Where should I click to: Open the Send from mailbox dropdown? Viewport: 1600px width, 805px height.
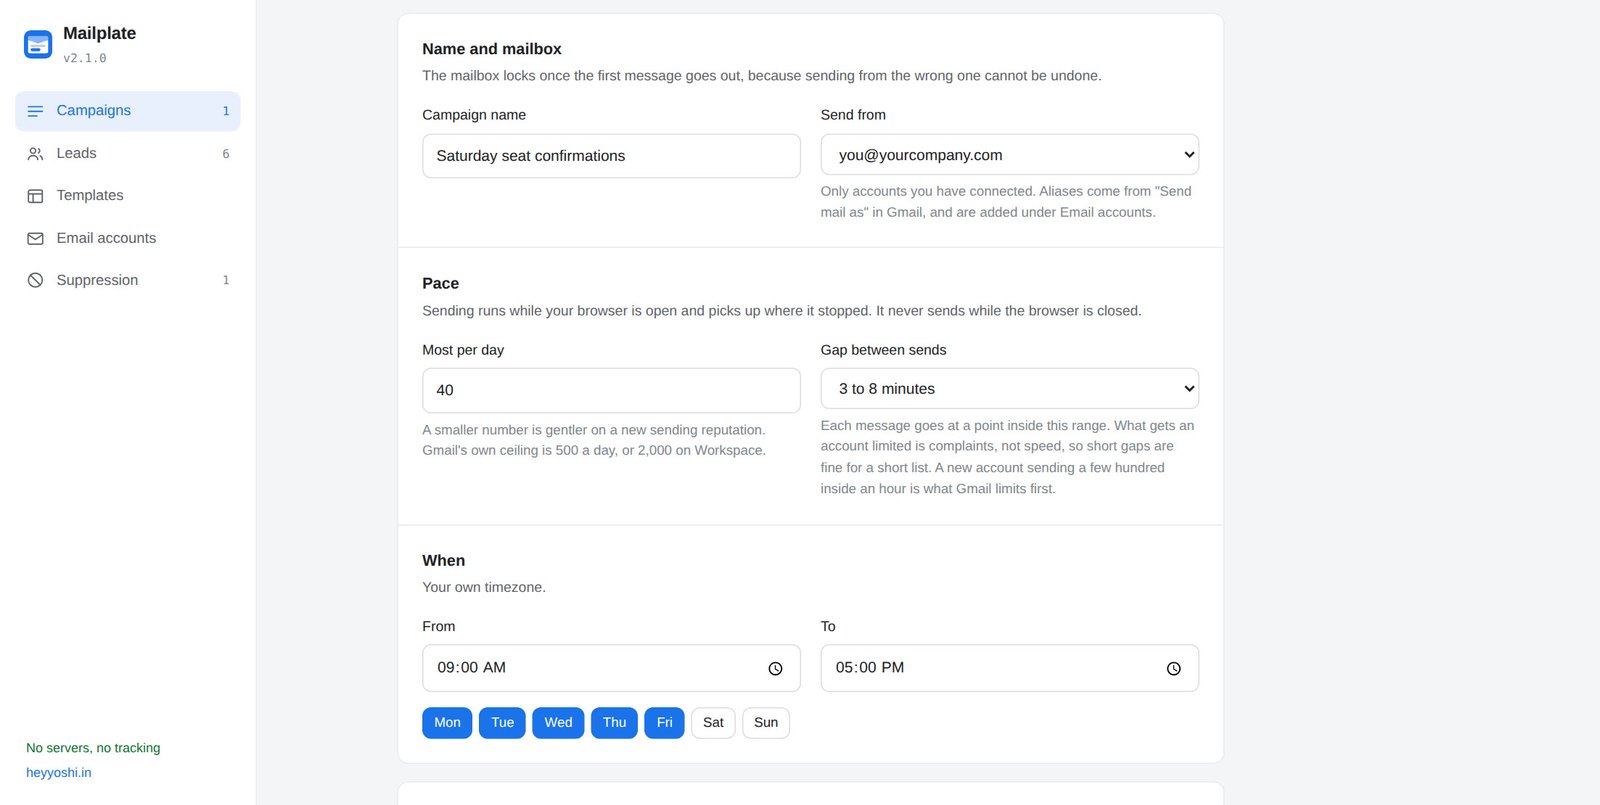coord(1009,155)
